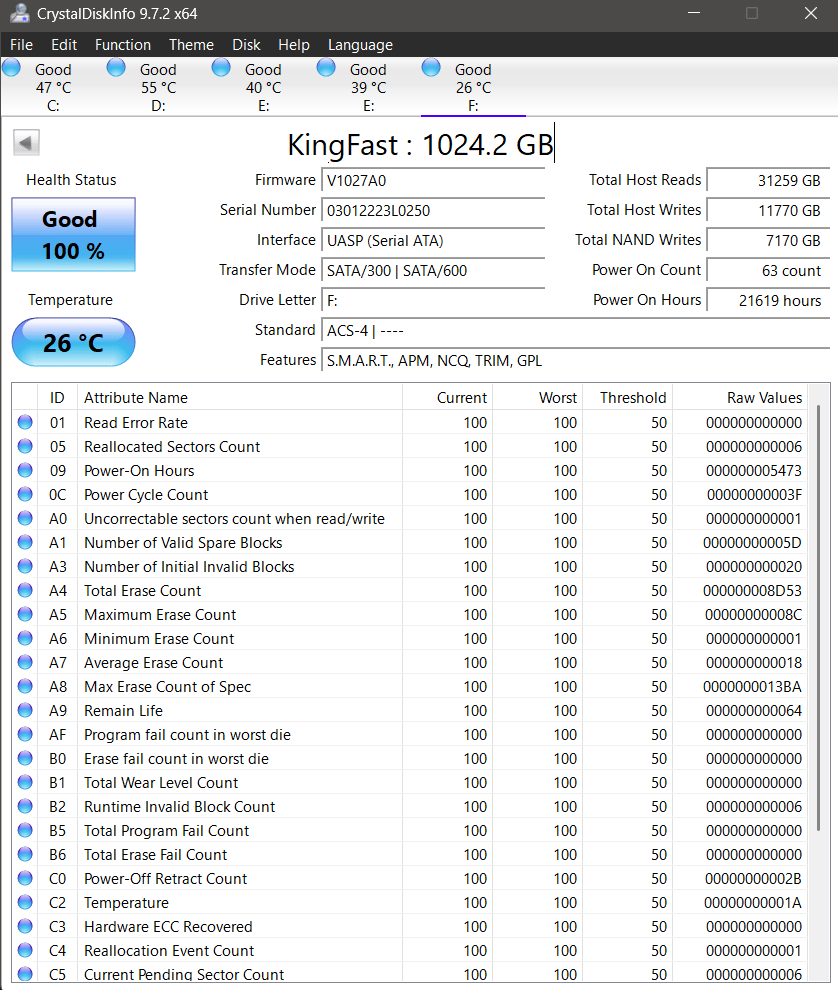The height and width of the screenshot is (990, 838).
Task: Click the Good 100 % health status button
Action: [73, 234]
